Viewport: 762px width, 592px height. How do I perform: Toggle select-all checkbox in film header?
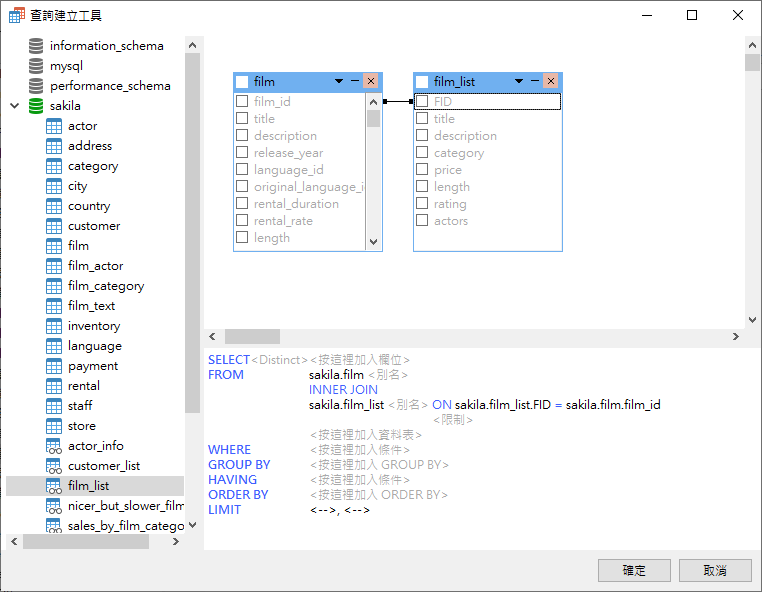pyautogui.click(x=242, y=82)
